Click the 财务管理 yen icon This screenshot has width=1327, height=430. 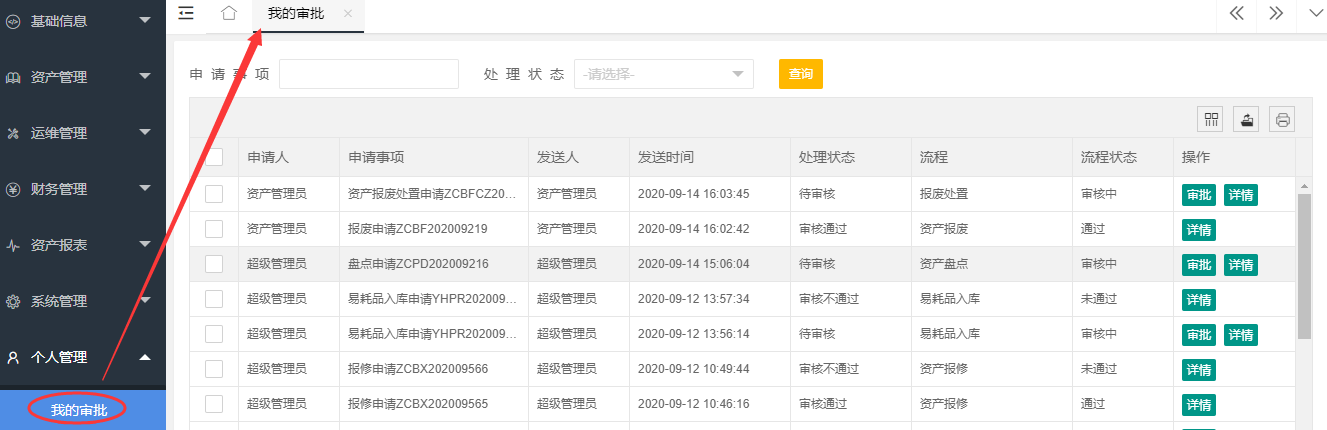[x=13, y=188]
